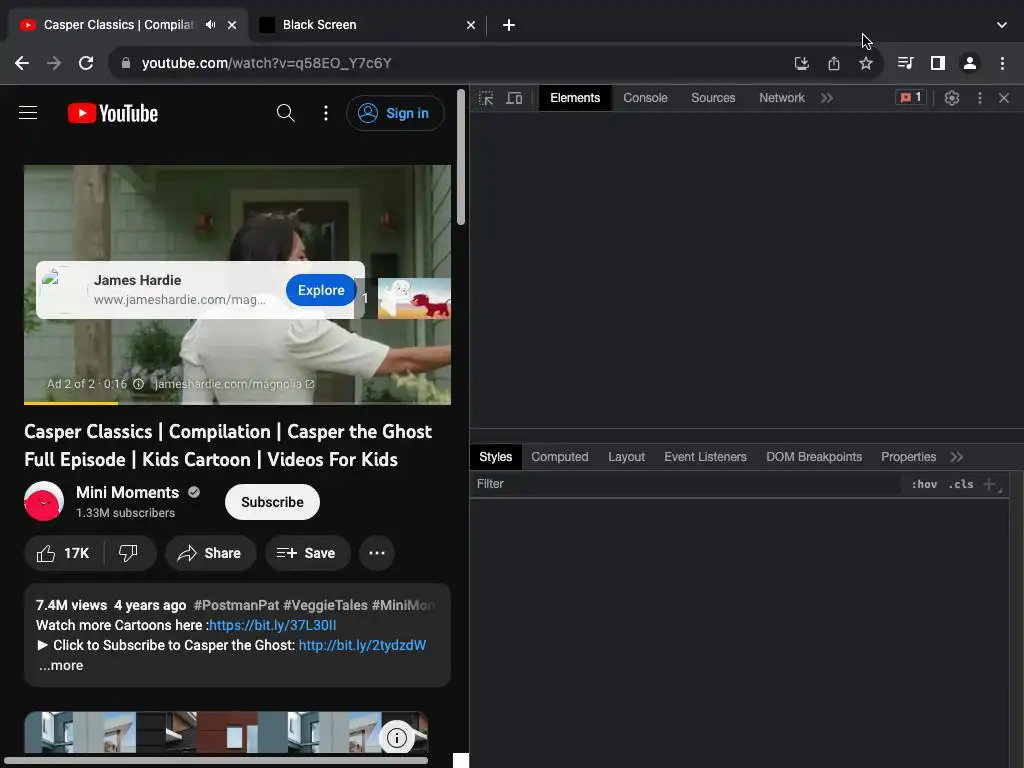Select the Elements tab in DevTools
Image resolution: width=1024 pixels, height=768 pixels.
tap(575, 98)
